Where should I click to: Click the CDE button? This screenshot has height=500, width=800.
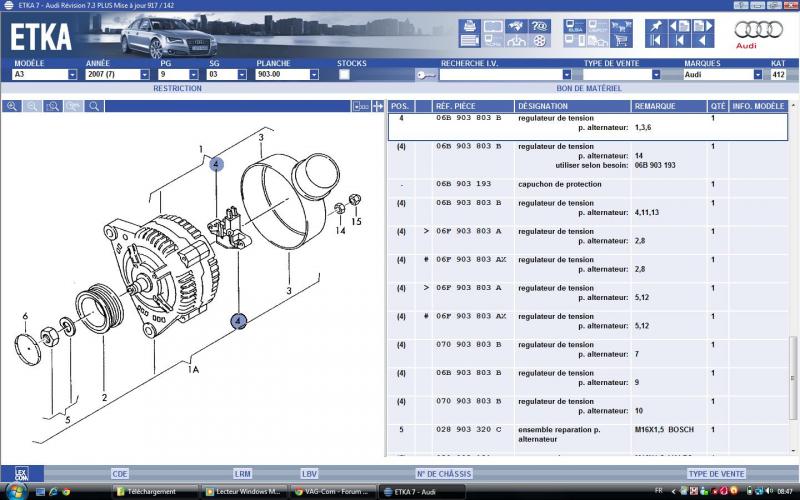pos(120,474)
